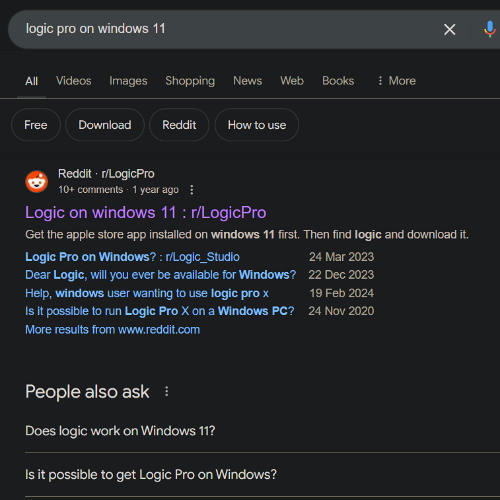Clear the search box with the X icon

point(449,29)
